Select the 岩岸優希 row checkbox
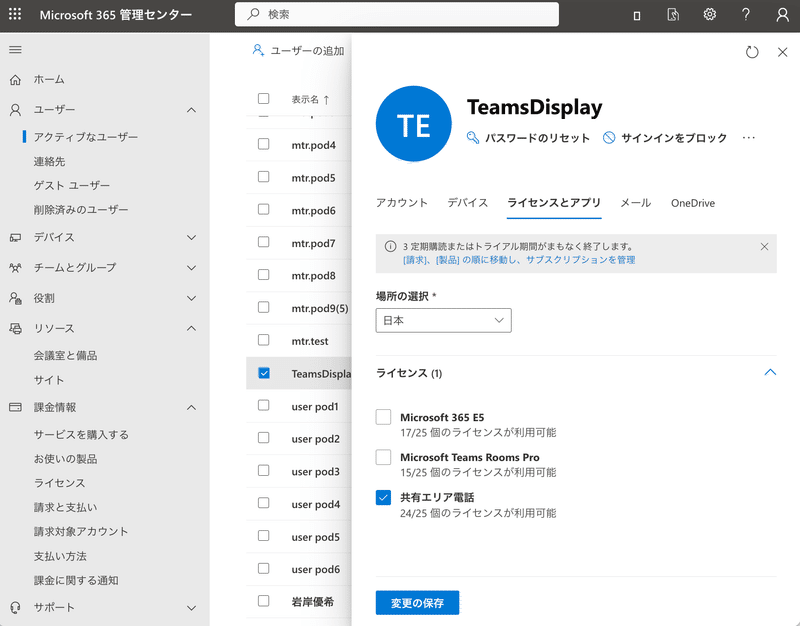The image size is (800, 626). (263, 601)
